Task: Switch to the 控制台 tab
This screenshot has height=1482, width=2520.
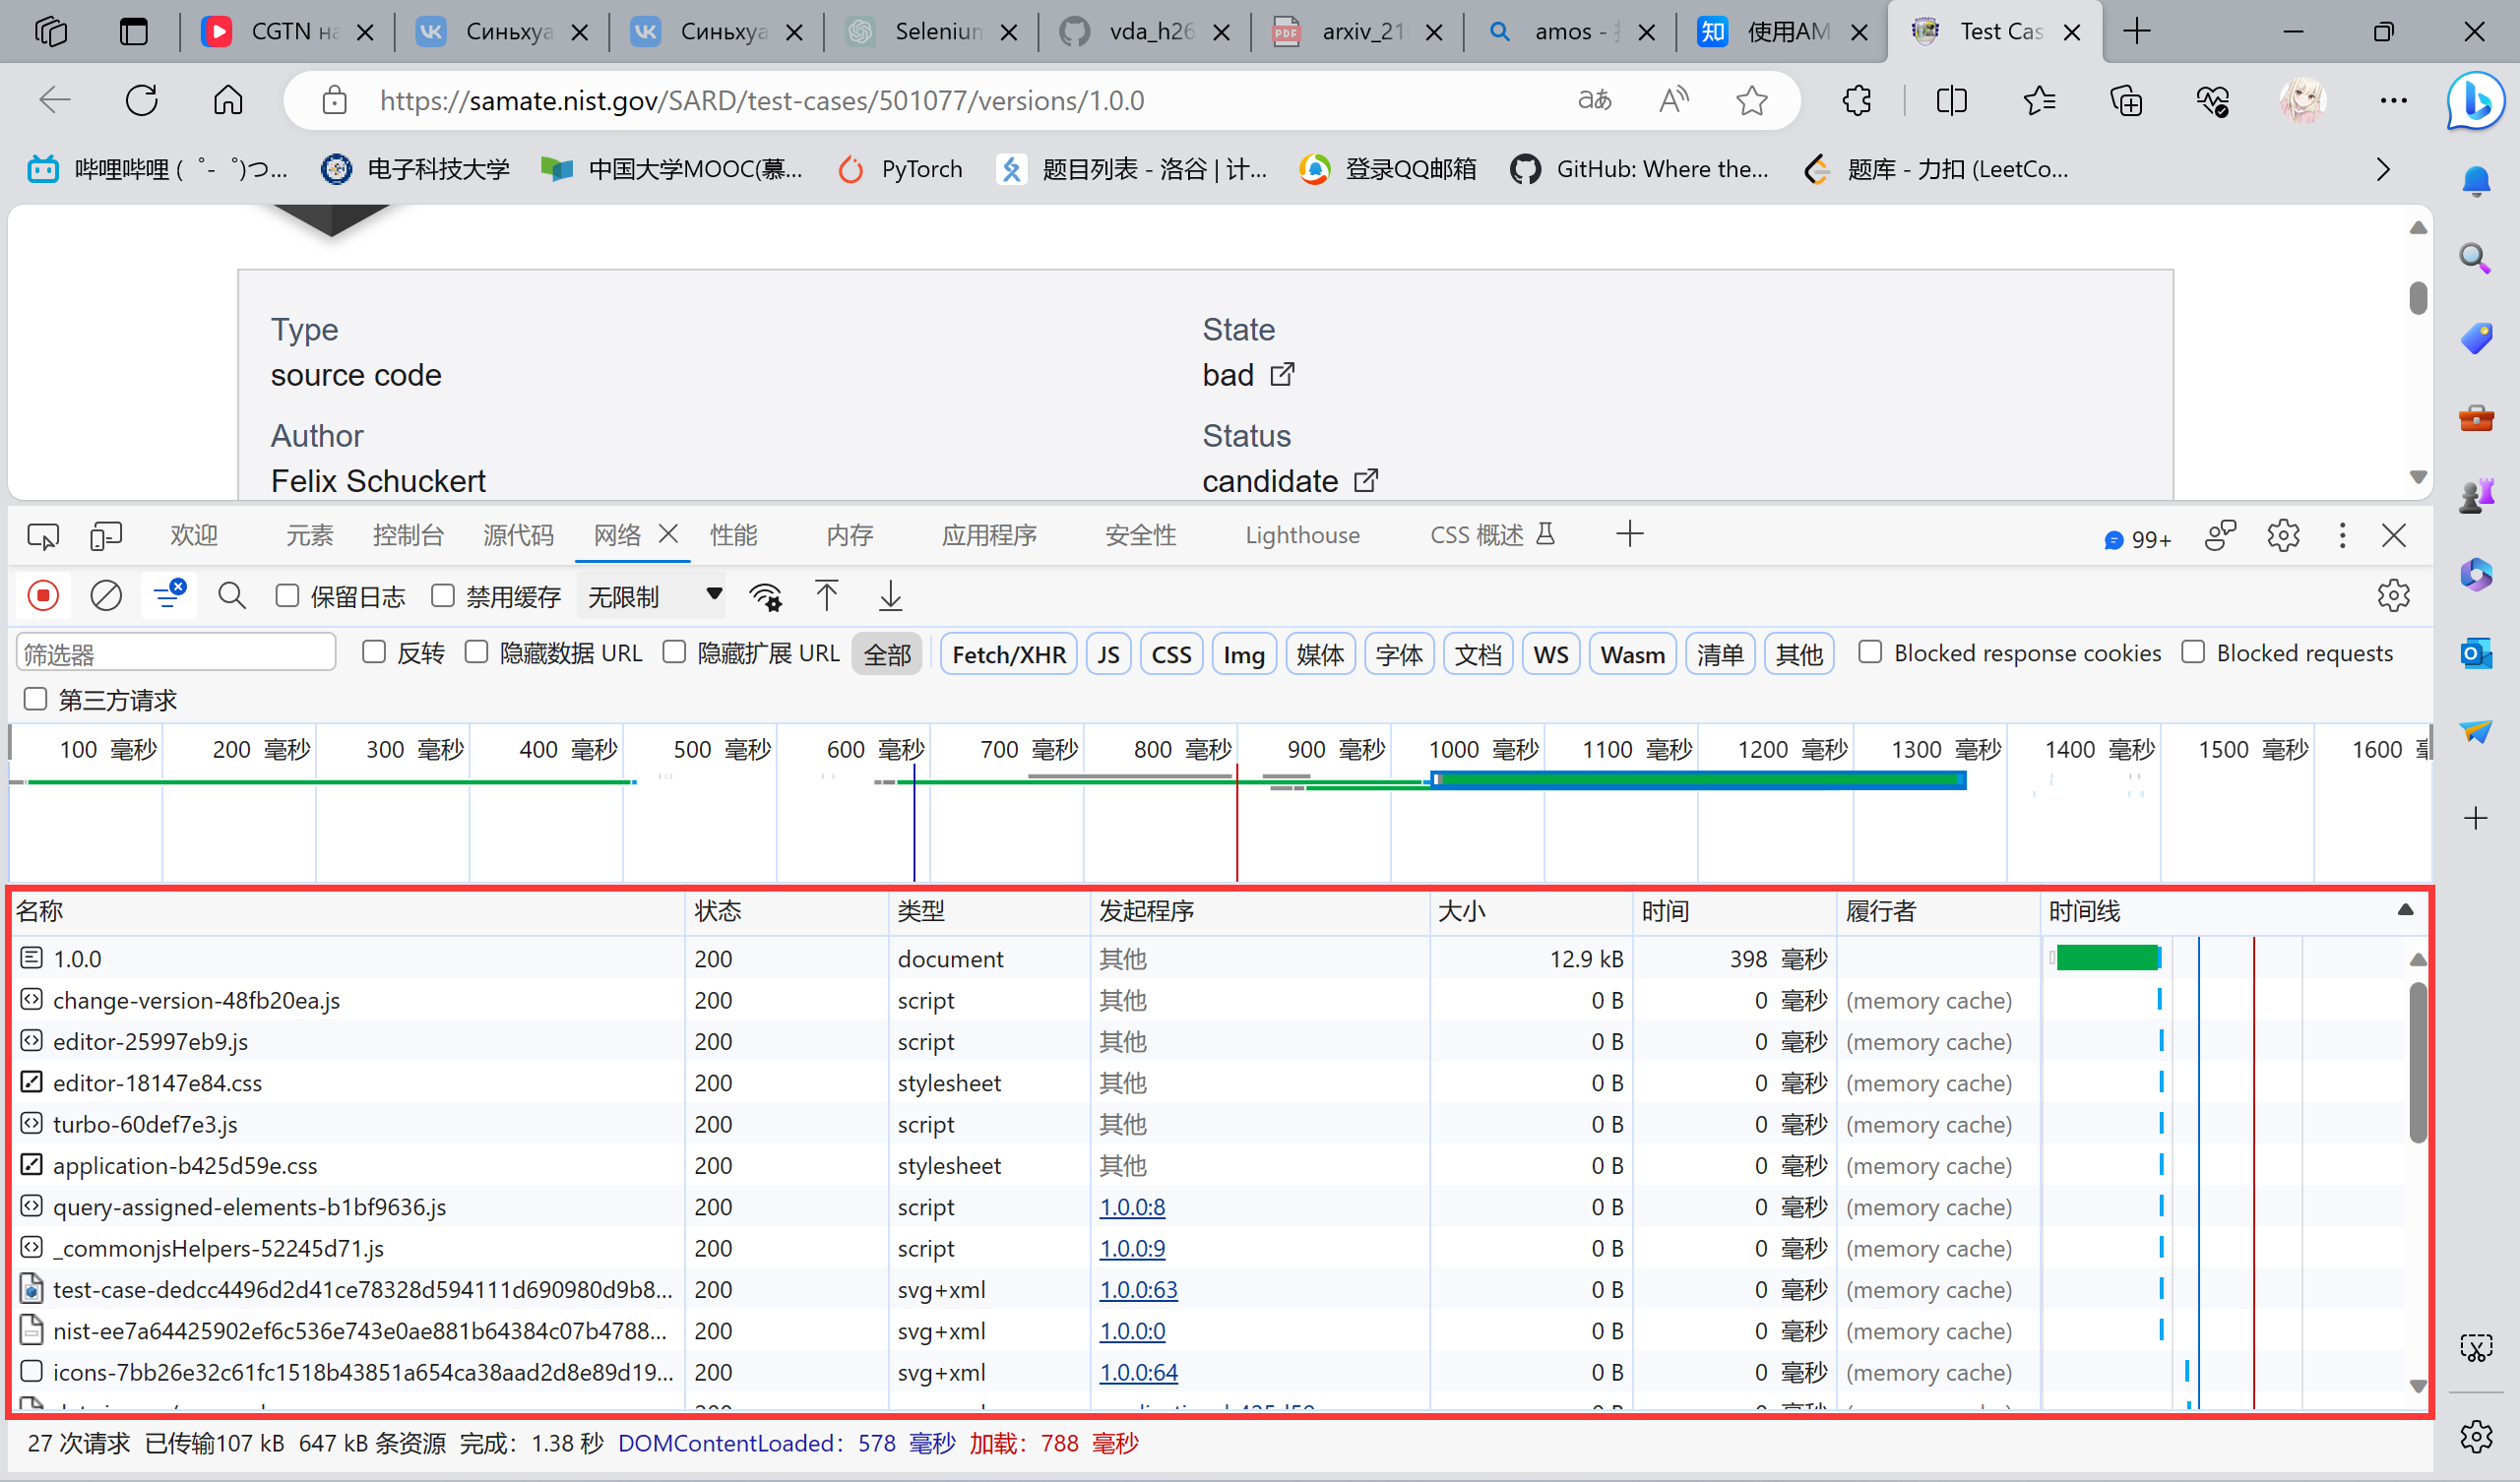Action: point(407,535)
